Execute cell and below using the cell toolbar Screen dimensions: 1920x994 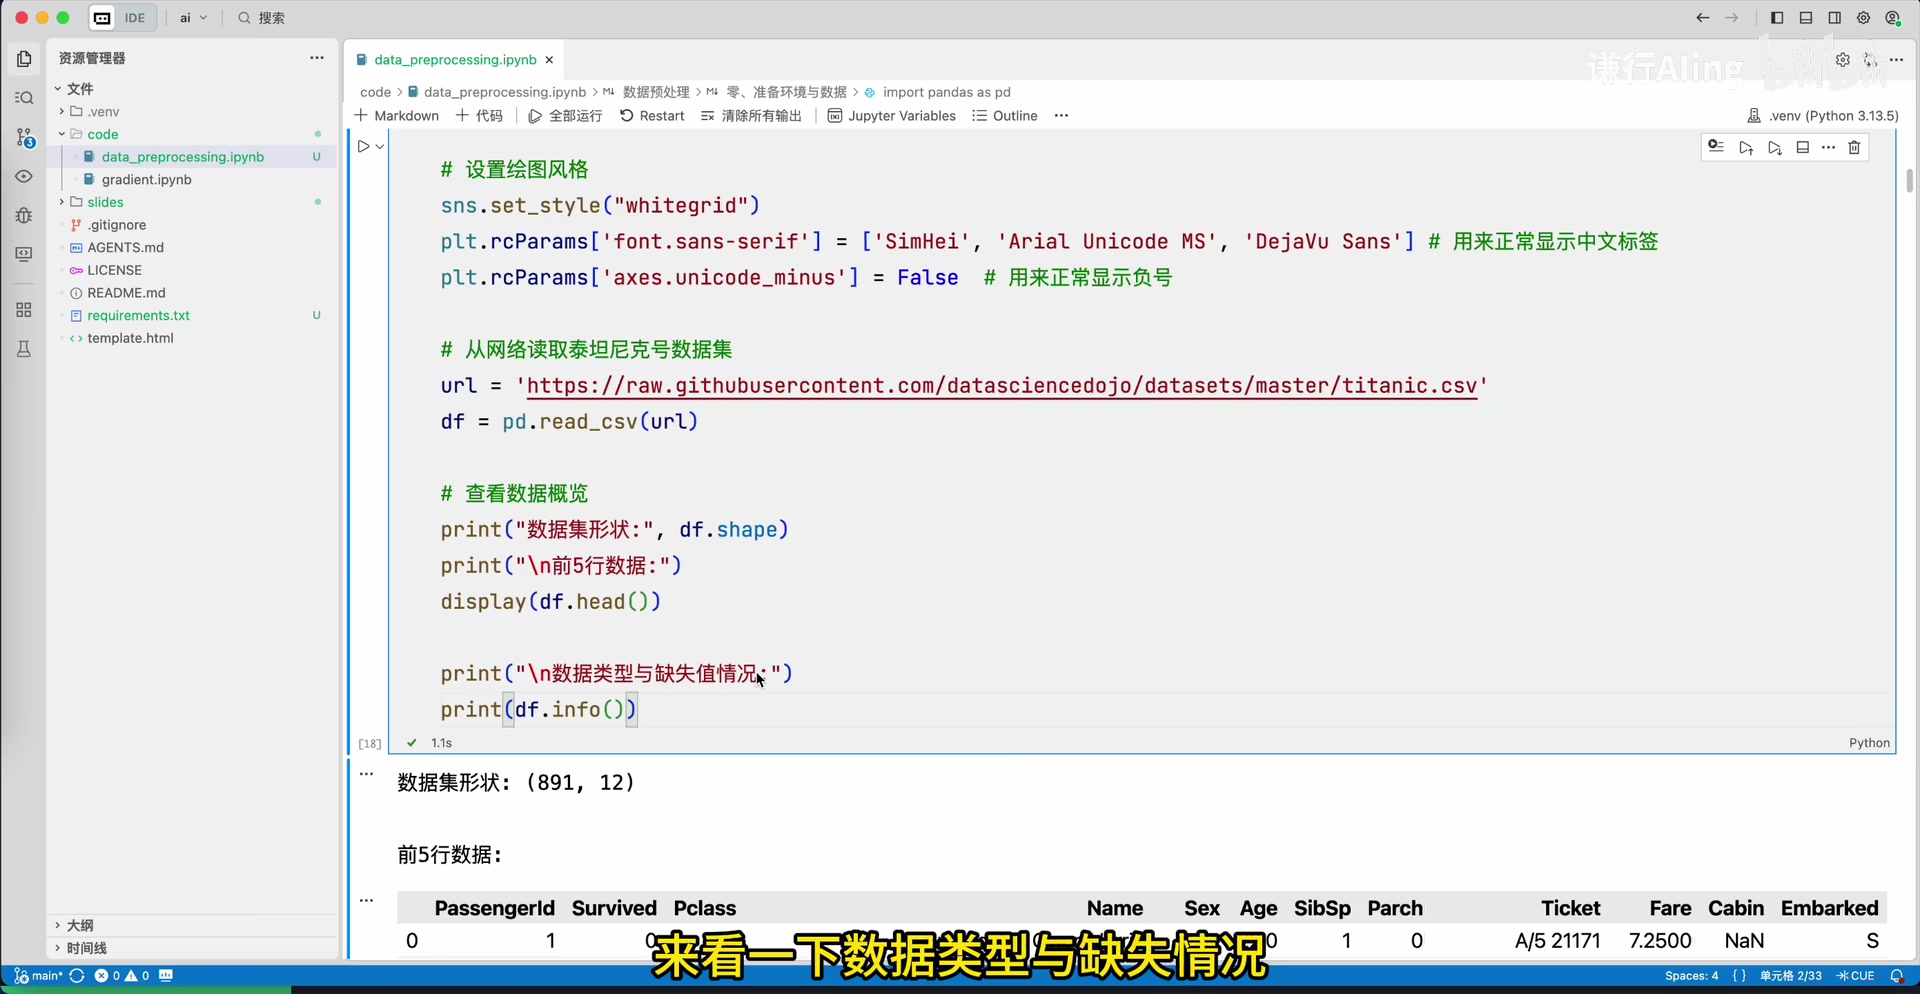pyautogui.click(x=1775, y=148)
